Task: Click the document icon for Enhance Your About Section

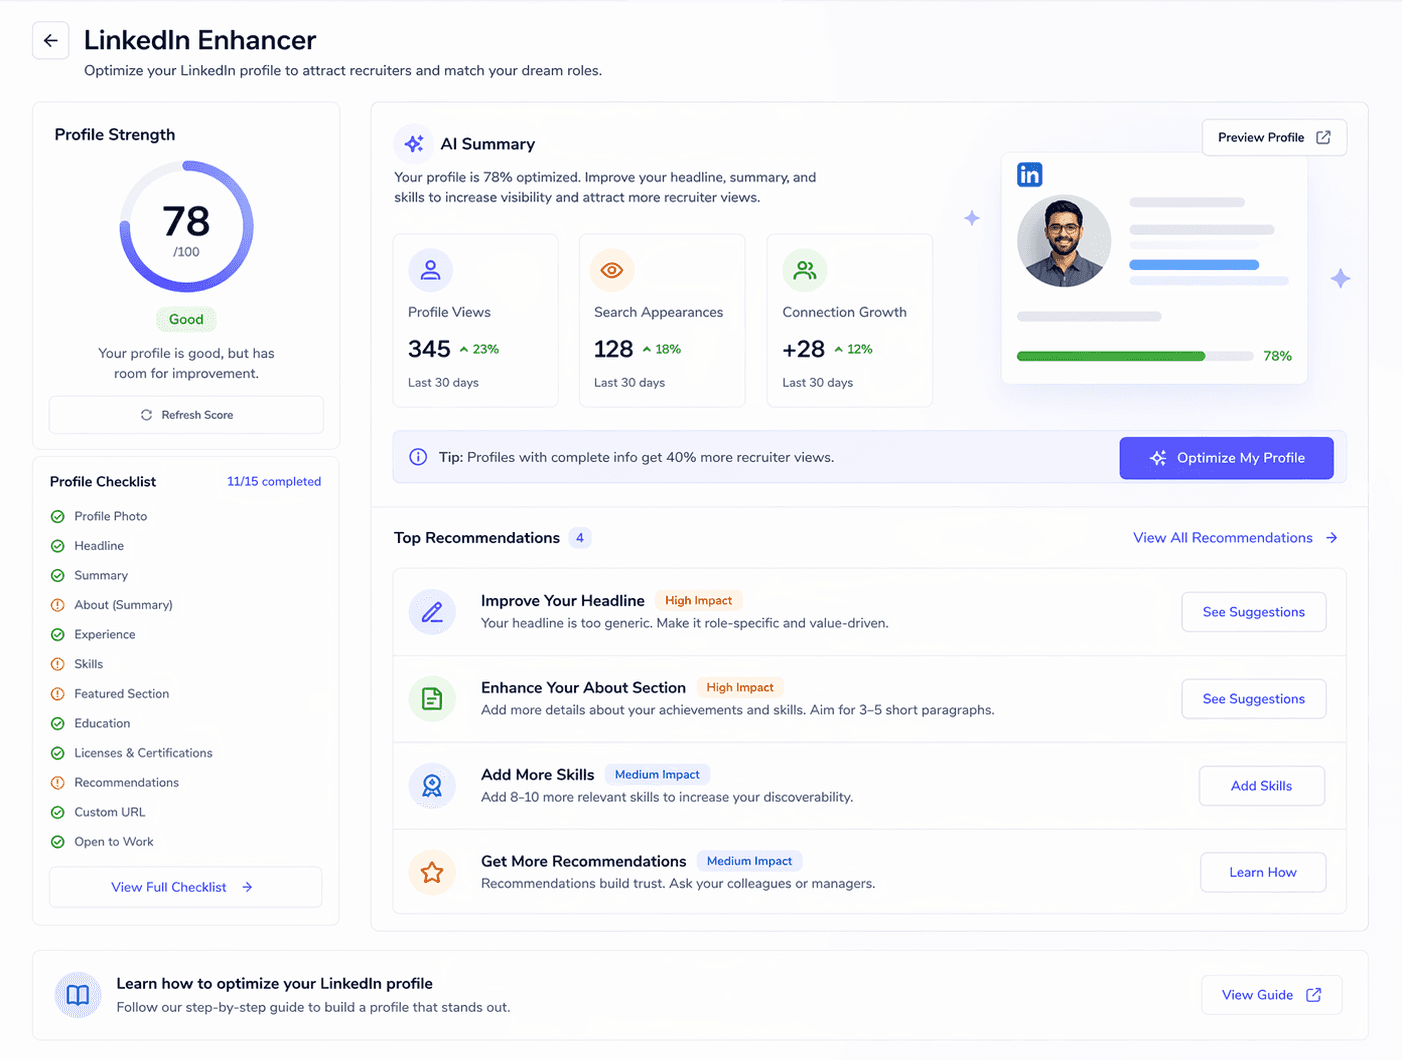Action: (432, 698)
